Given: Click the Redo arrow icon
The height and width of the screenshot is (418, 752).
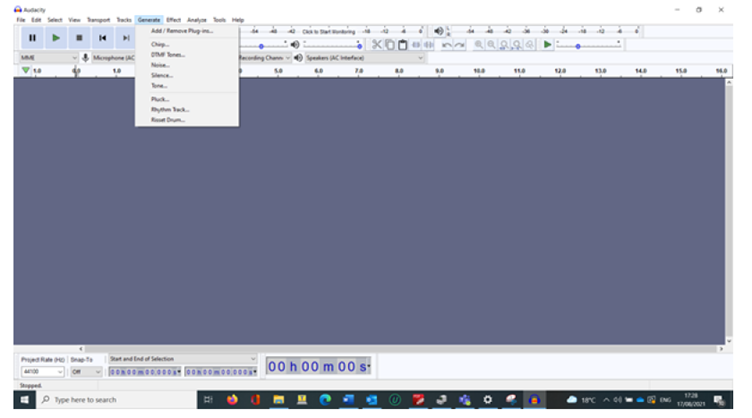Looking at the screenshot, I should point(459,45).
